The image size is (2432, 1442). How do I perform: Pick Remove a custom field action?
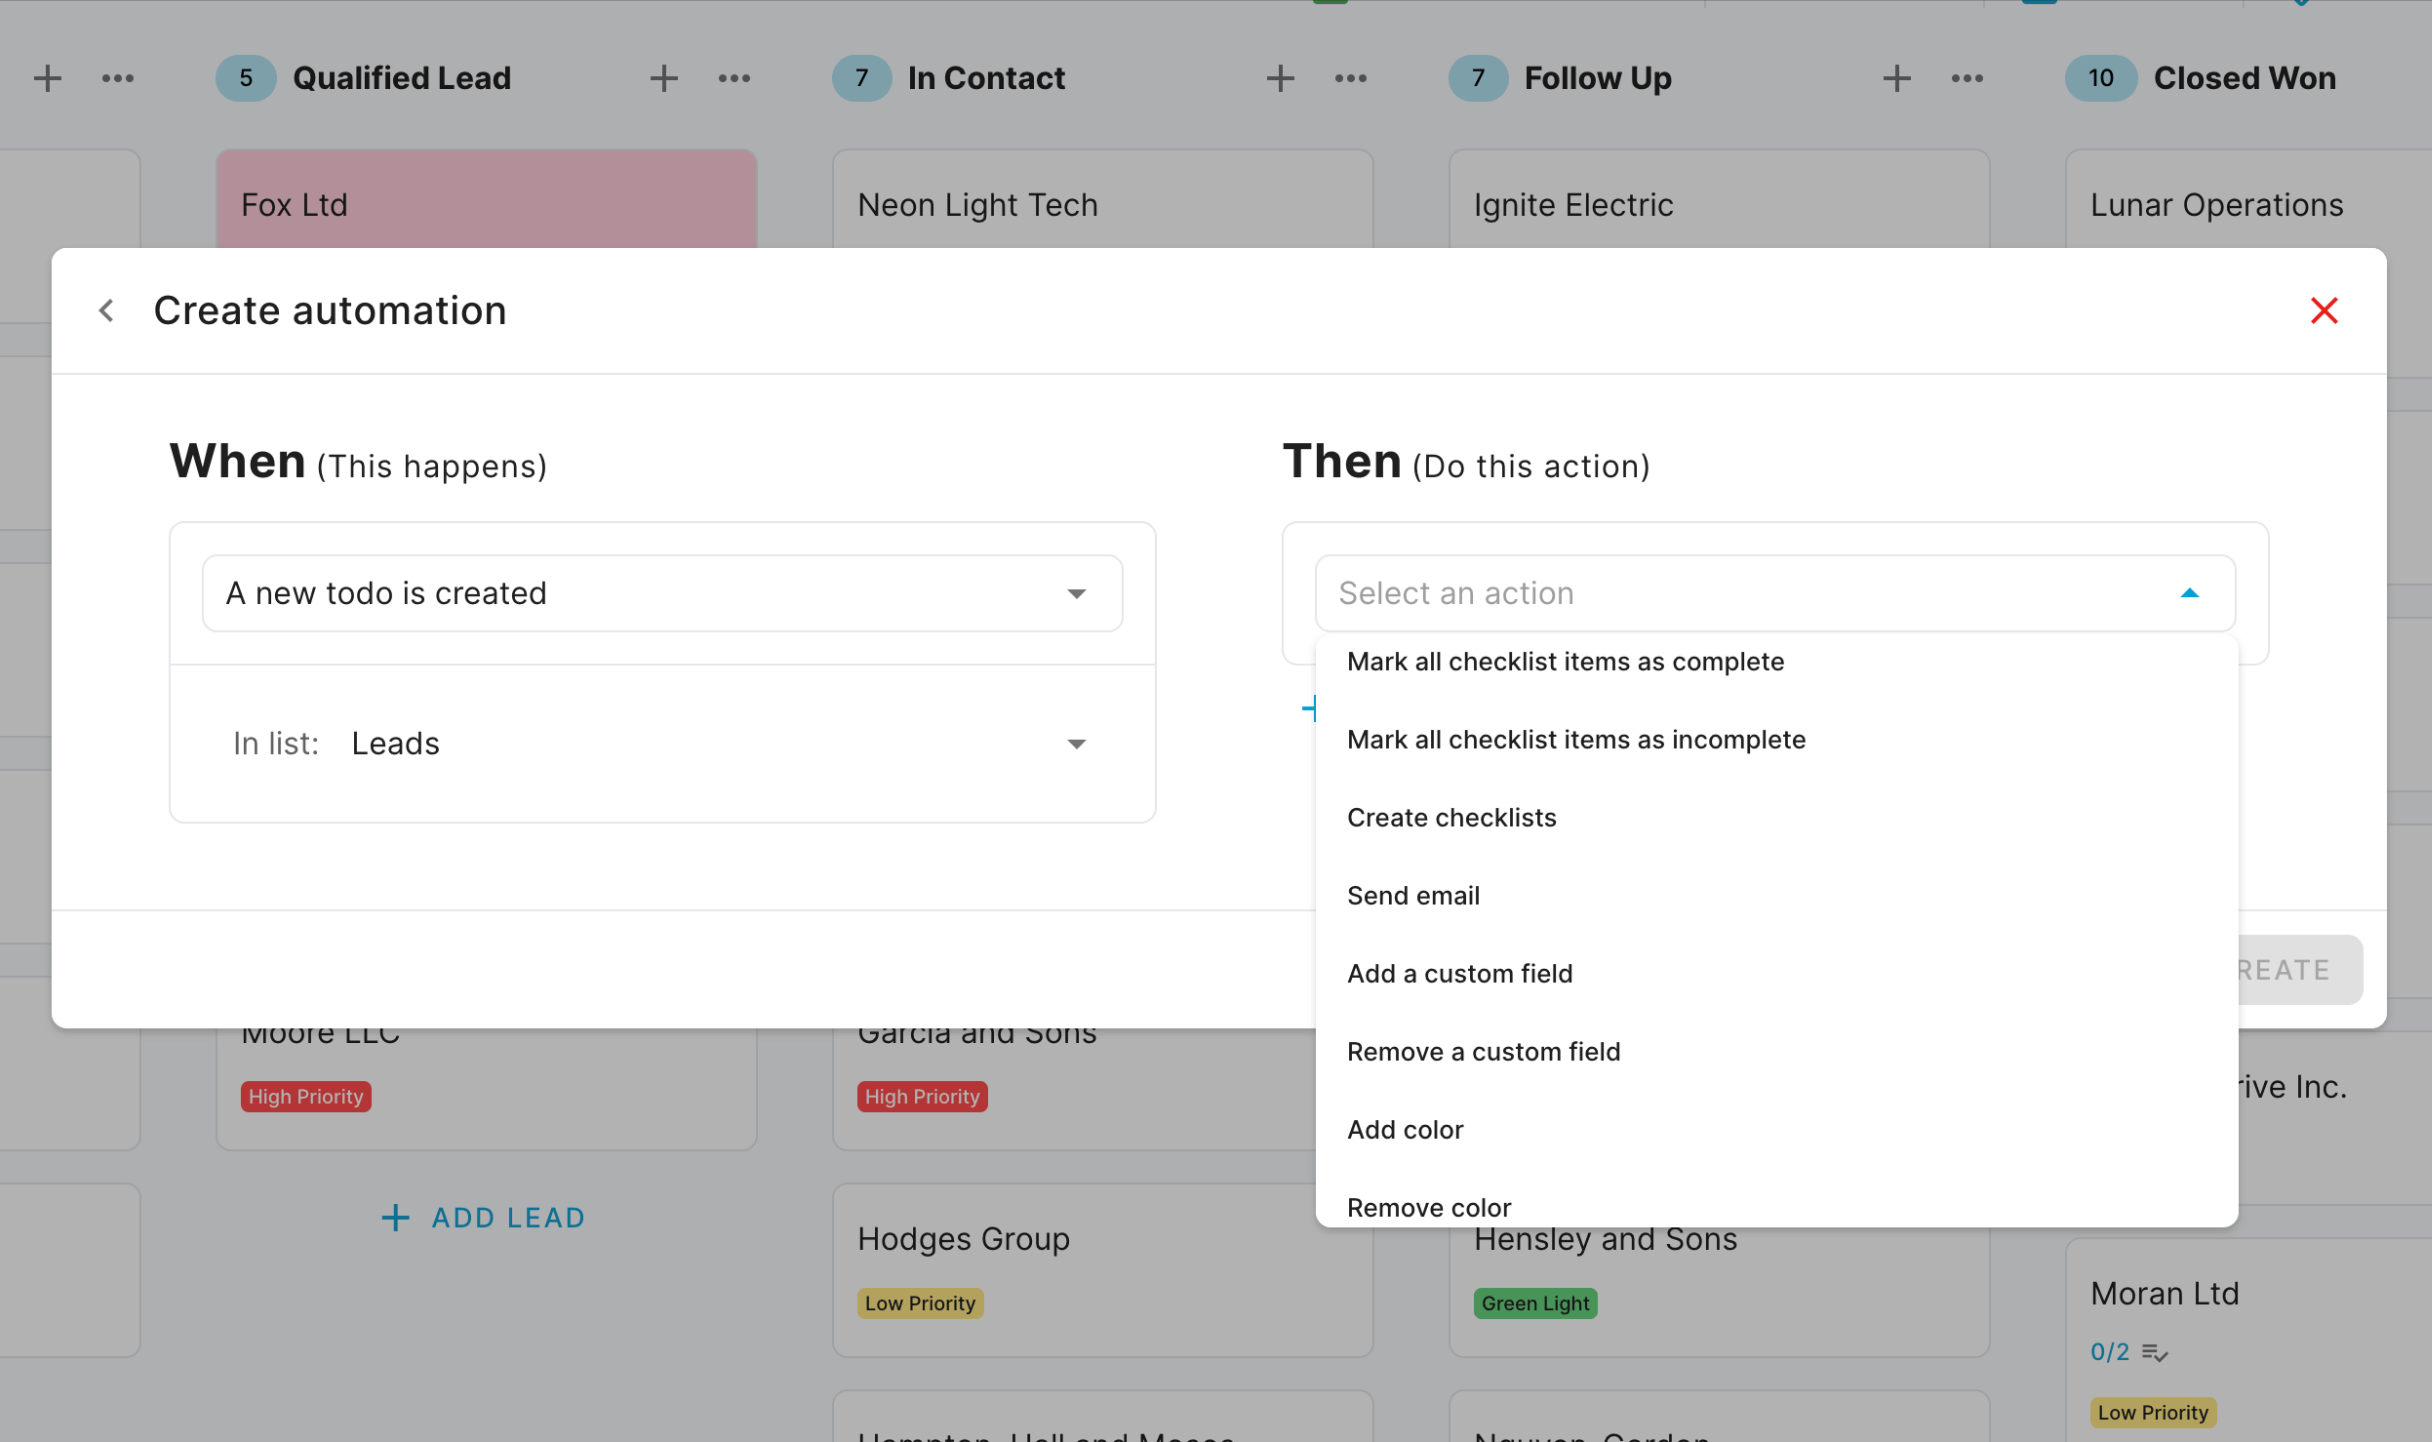pyautogui.click(x=1776, y=1051)
